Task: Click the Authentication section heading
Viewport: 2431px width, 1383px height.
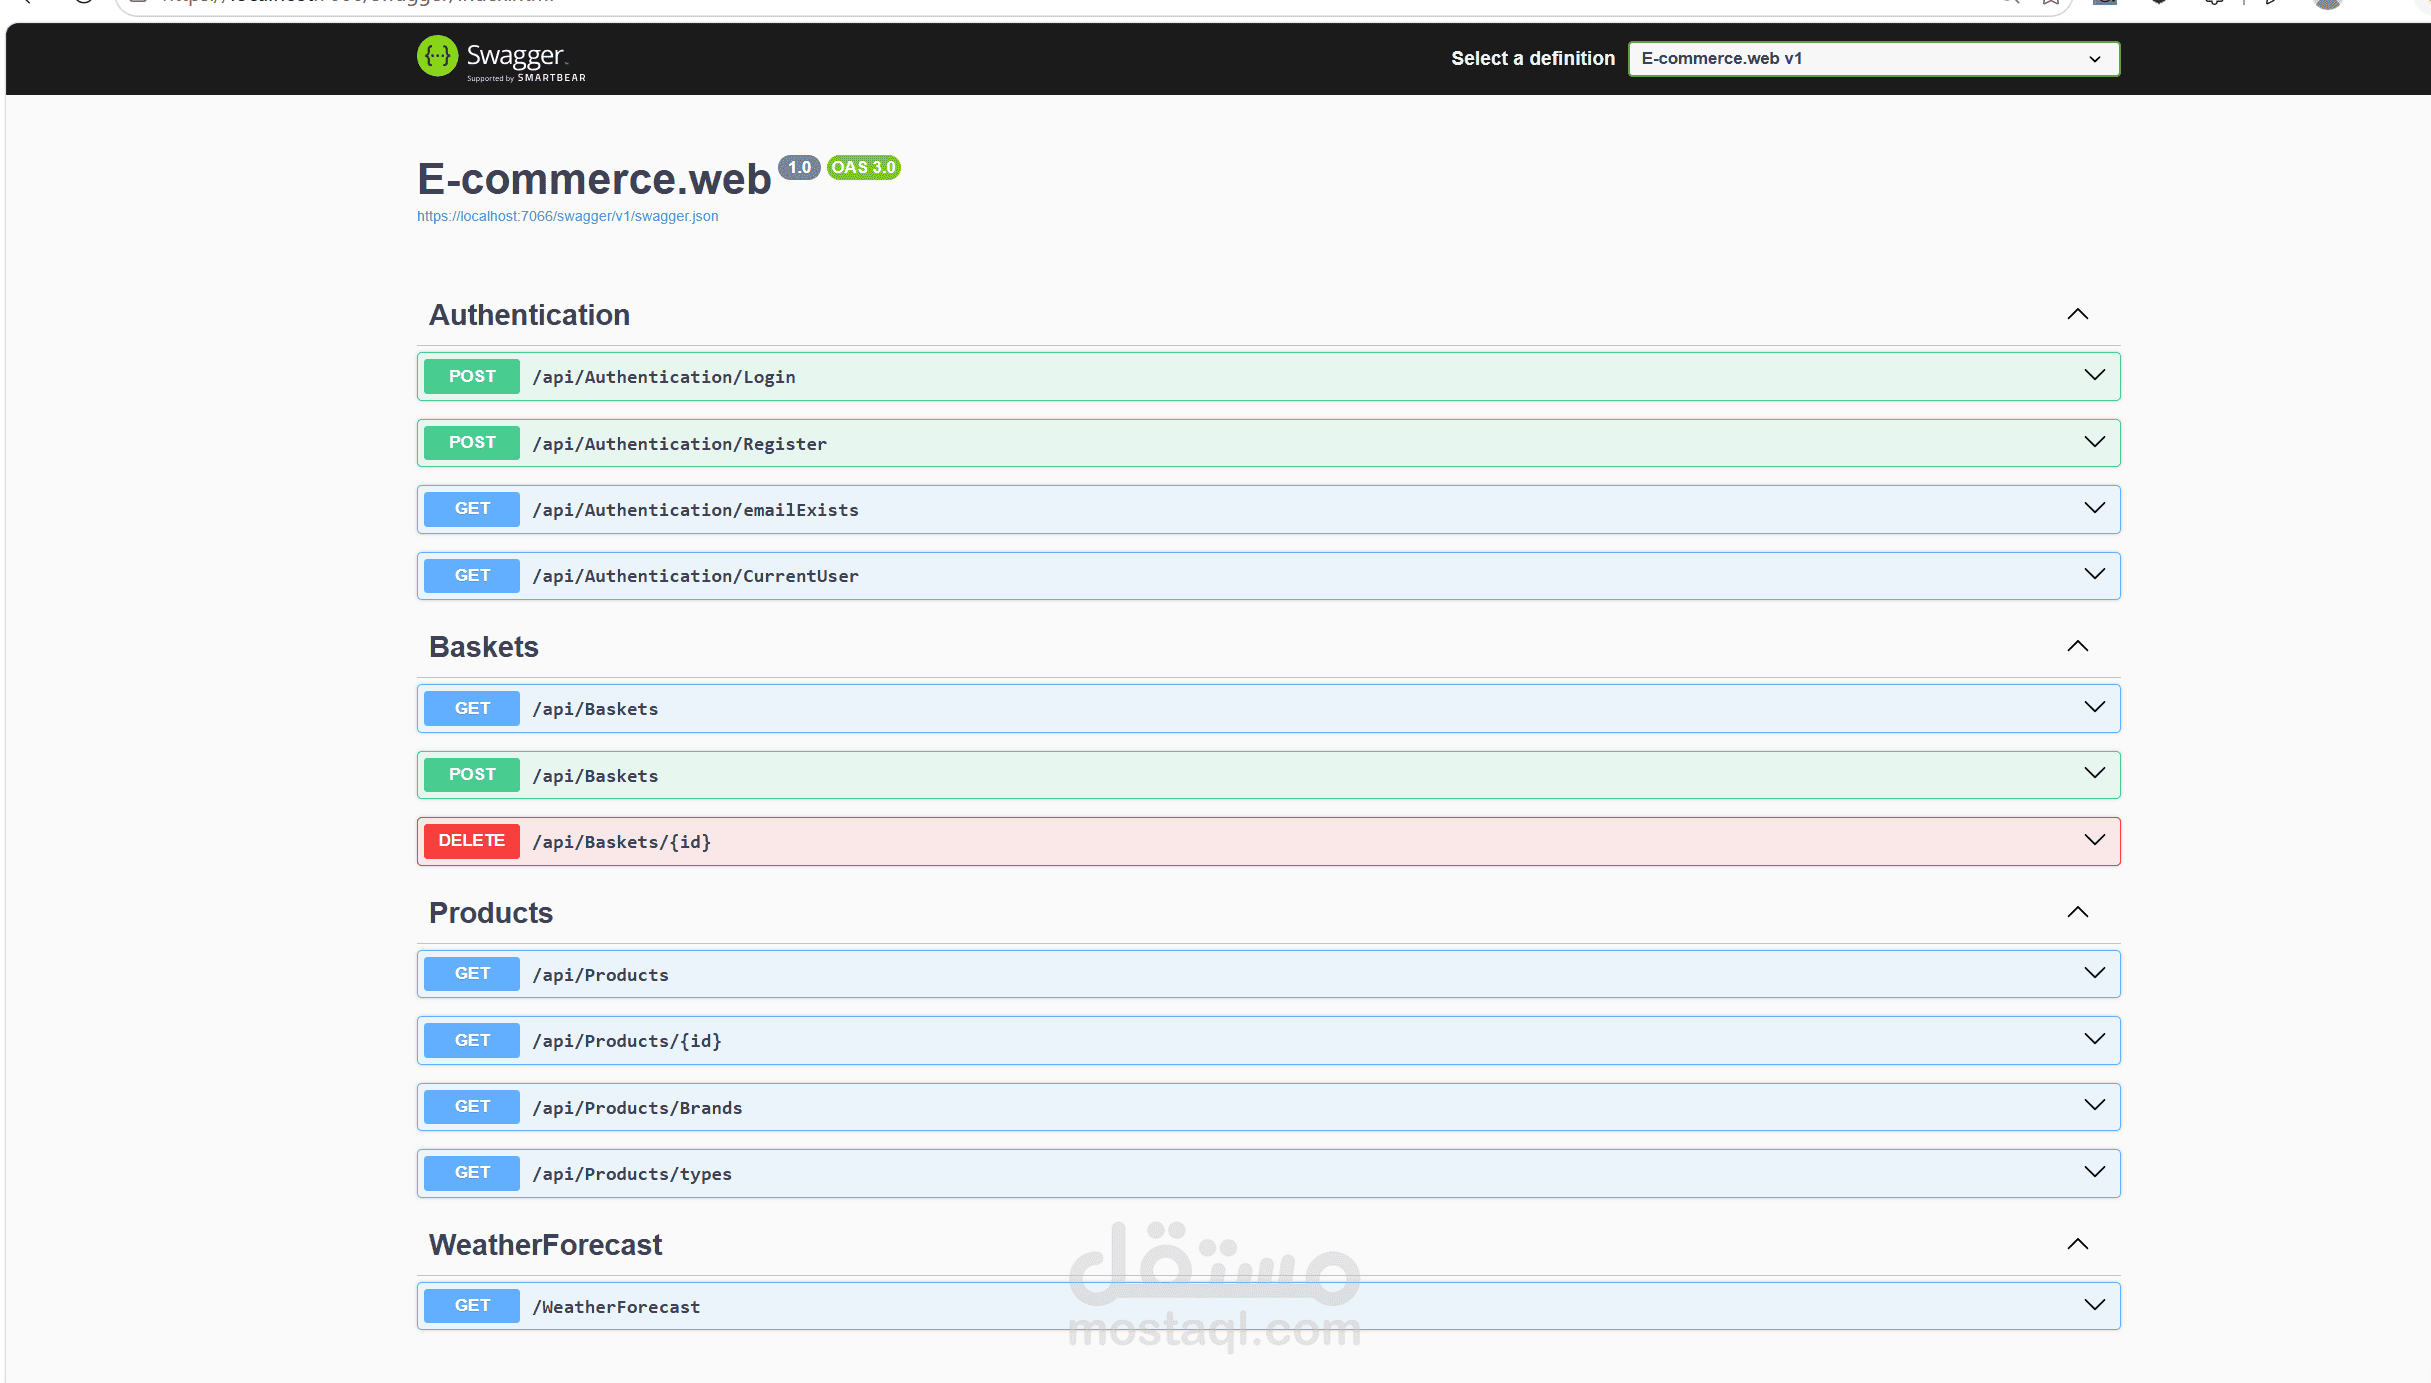Action: pyautogui.click(x=529, y=315)
